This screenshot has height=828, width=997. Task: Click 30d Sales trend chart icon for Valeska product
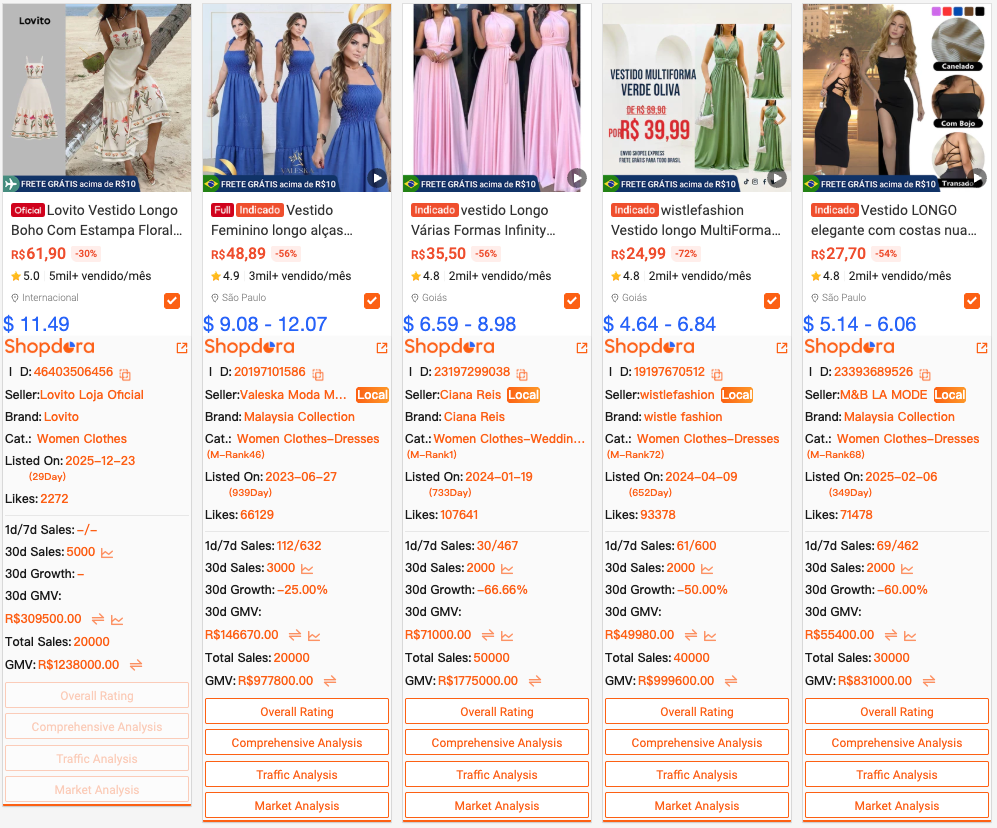point(307,569)
